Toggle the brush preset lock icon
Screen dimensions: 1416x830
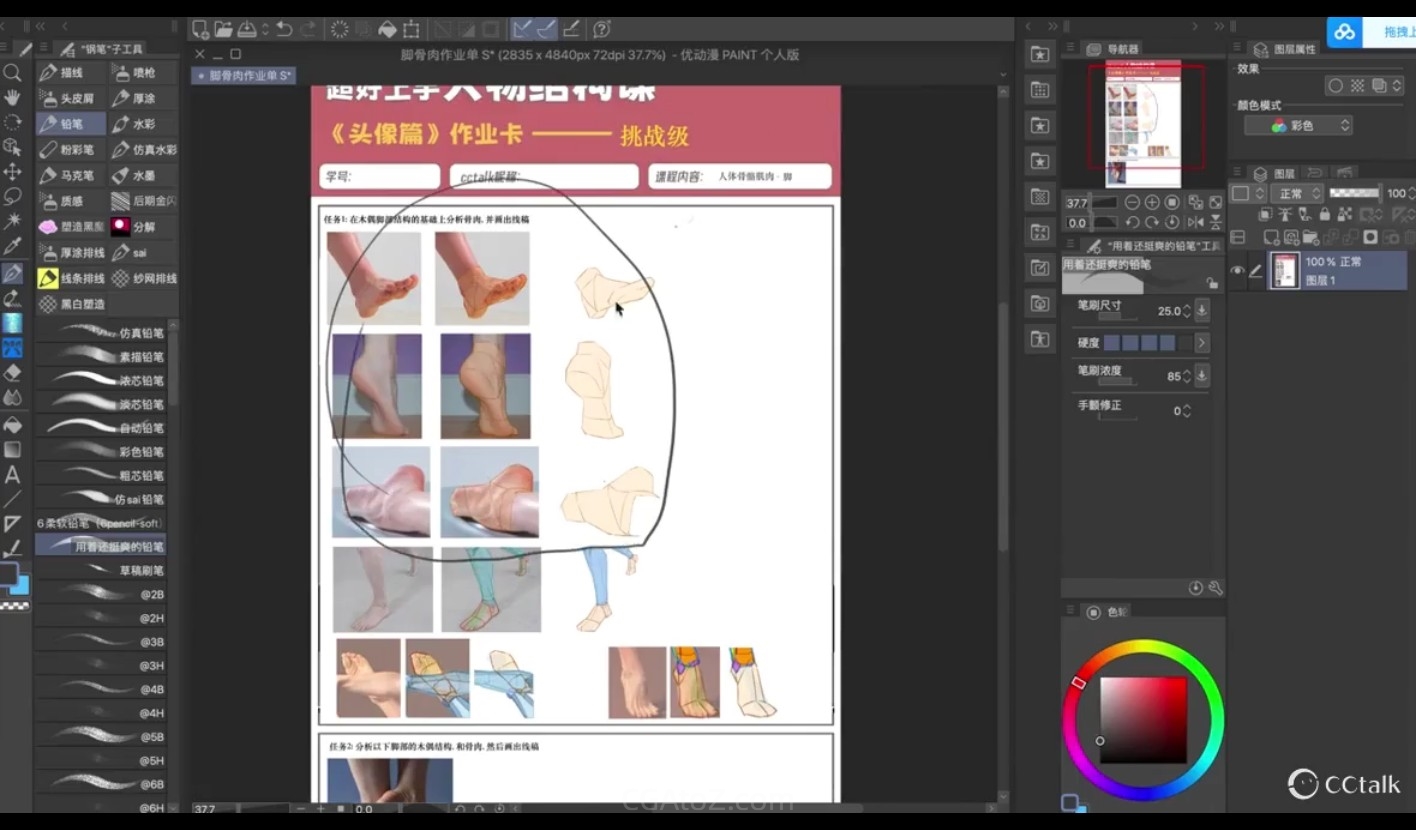(x=1212, y=283)
